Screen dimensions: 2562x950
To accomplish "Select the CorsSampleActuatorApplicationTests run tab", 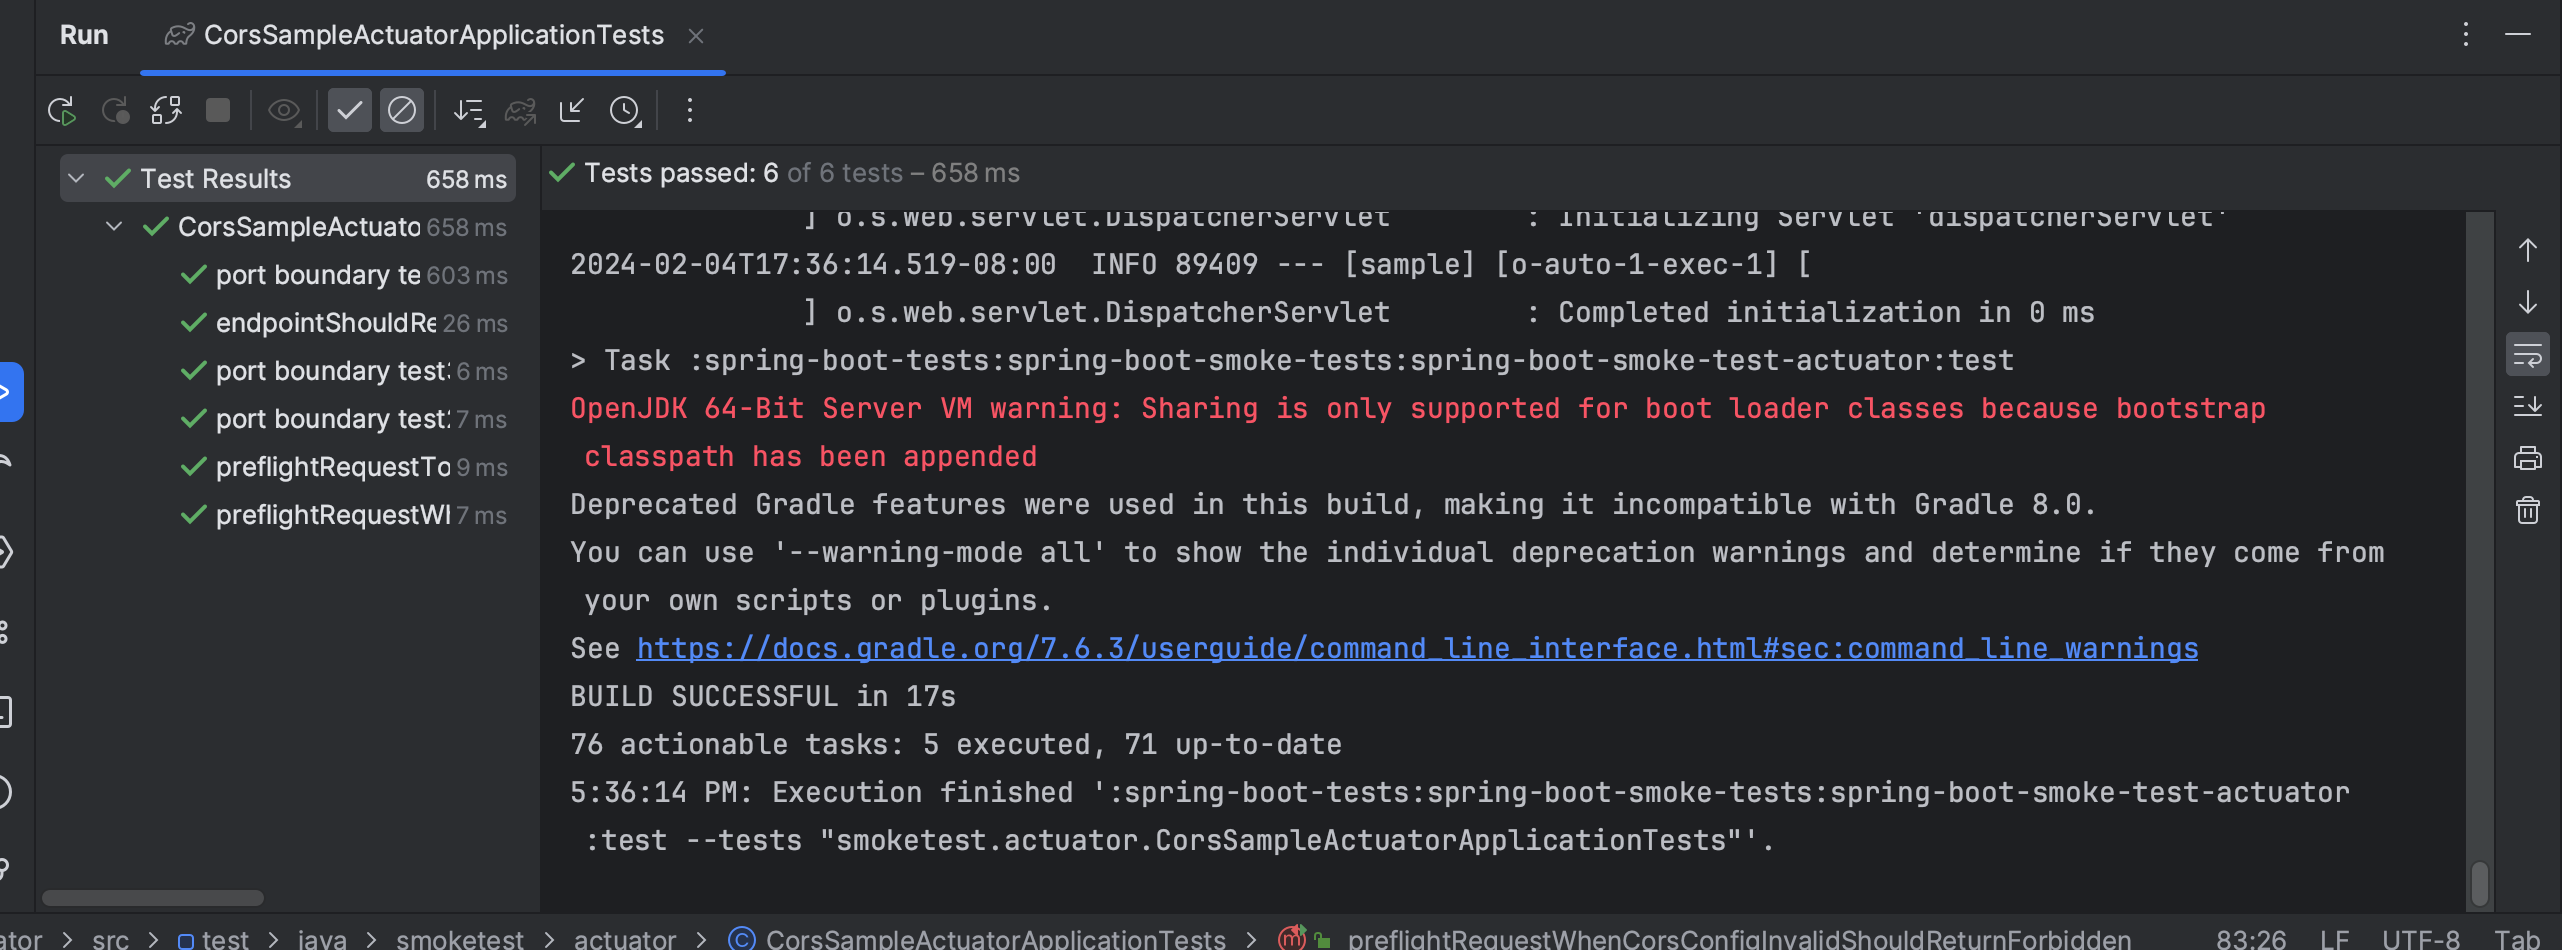I will click(x=432, y=36).
